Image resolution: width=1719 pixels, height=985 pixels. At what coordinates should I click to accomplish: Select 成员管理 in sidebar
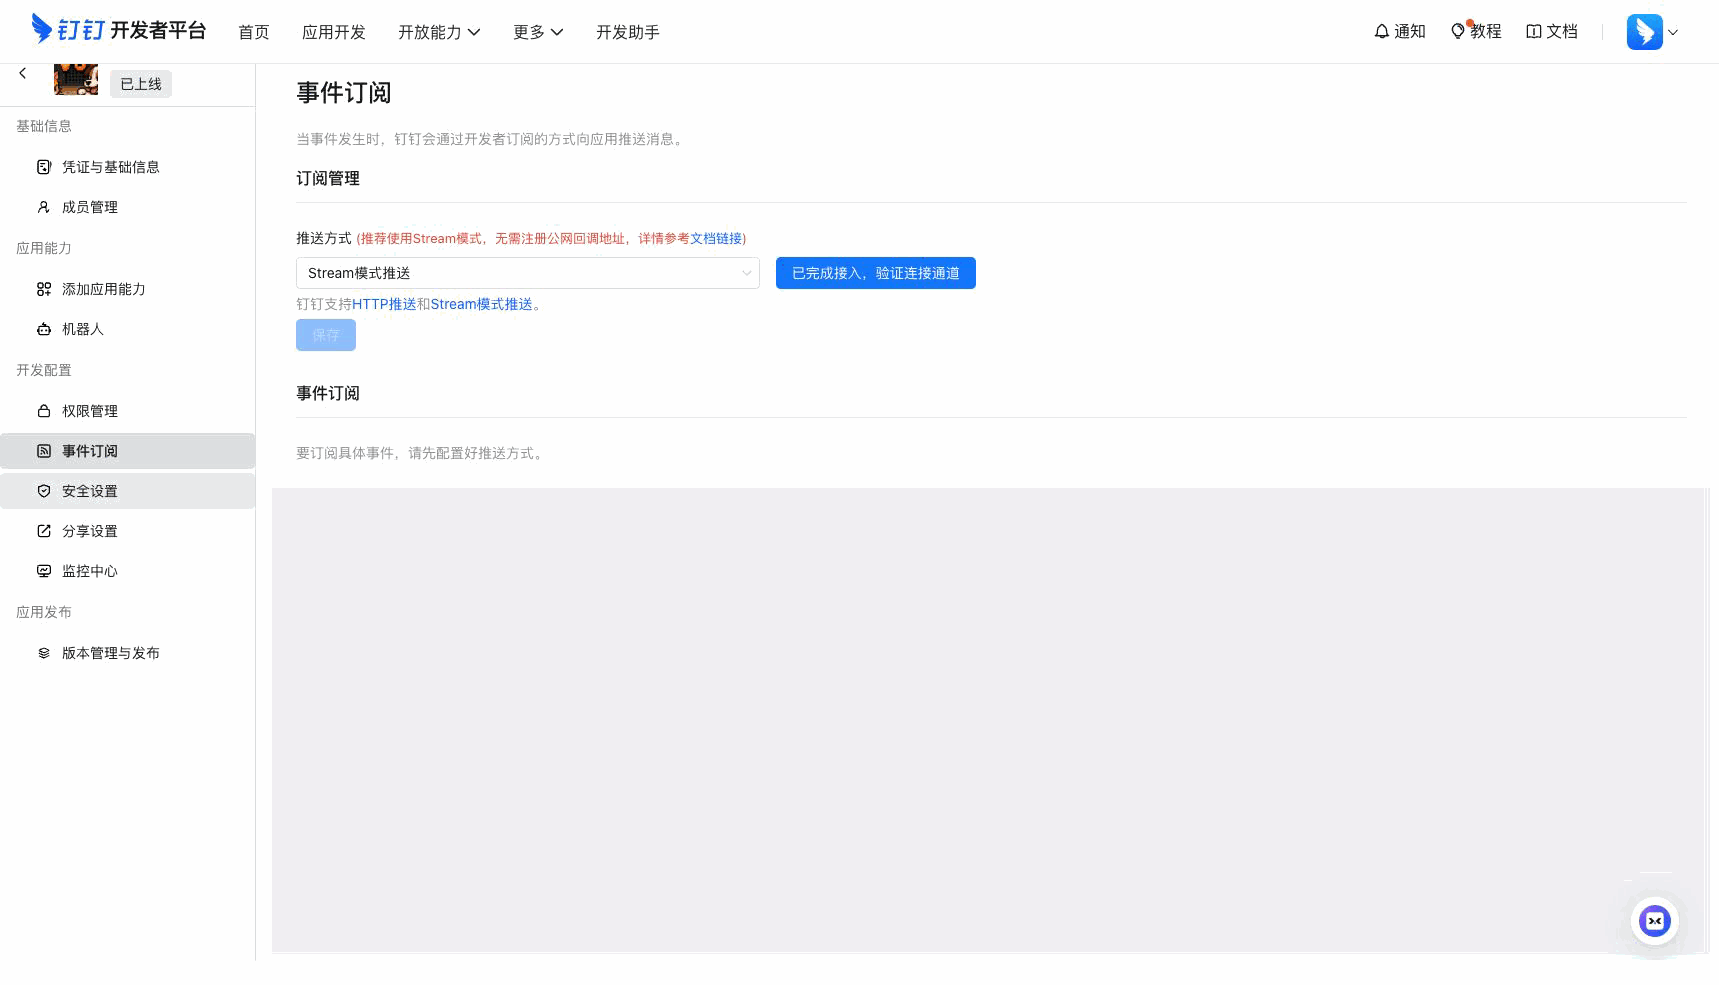128,207
